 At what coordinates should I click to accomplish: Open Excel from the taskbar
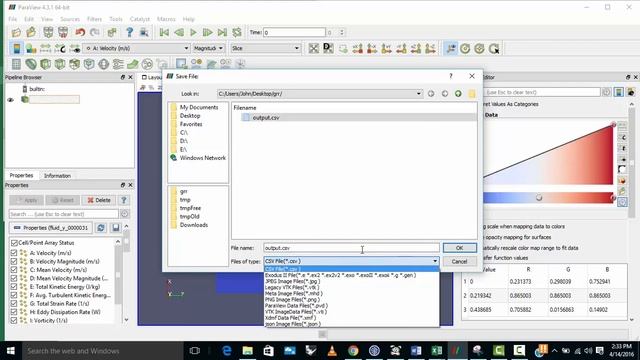pos(437,351)
